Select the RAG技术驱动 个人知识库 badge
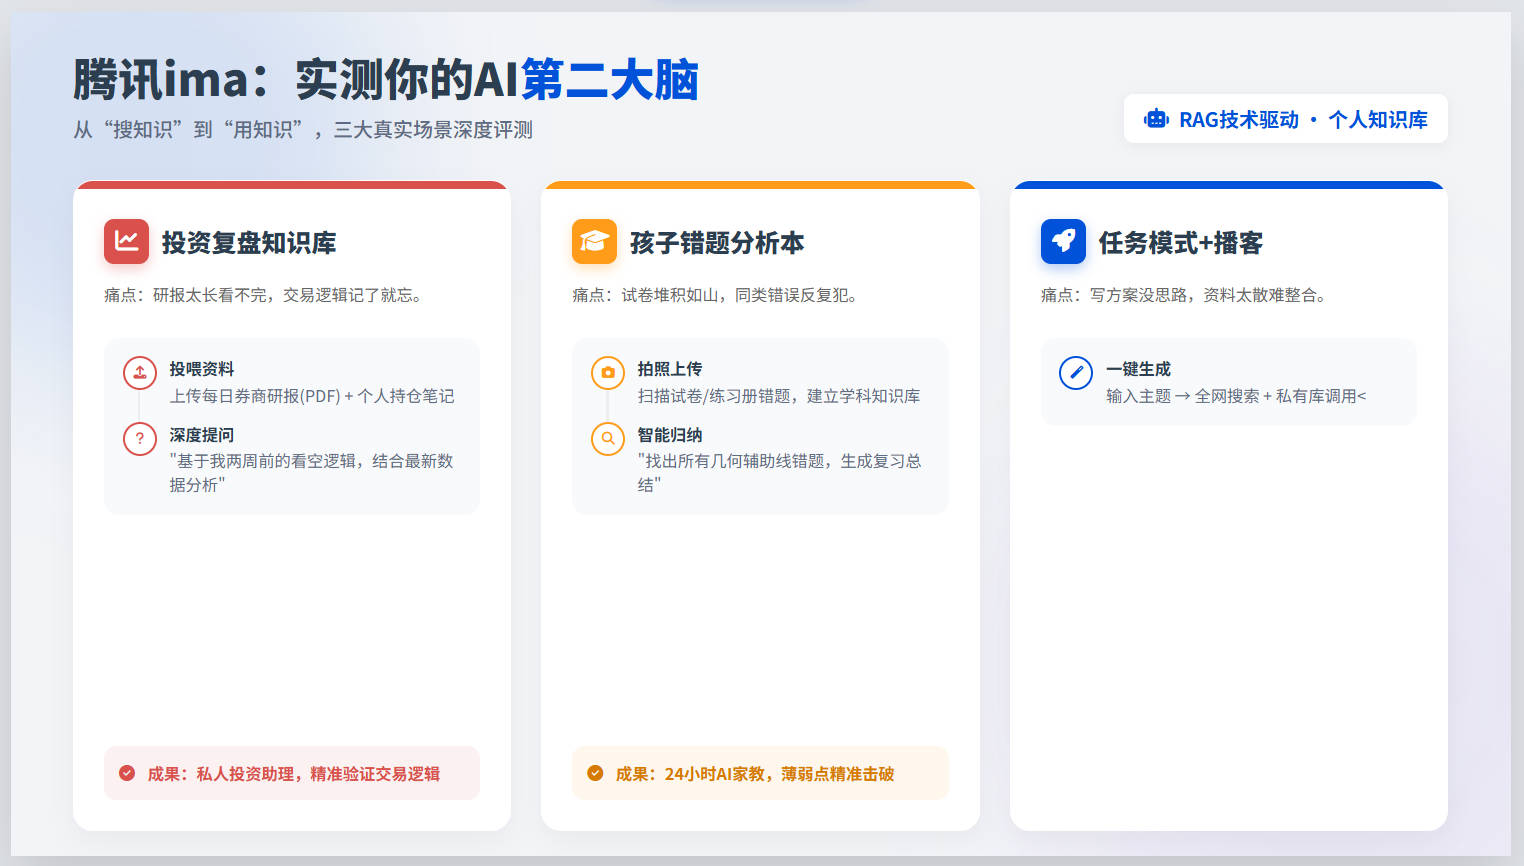The image size is (1524, 866). click(1286, 119)
